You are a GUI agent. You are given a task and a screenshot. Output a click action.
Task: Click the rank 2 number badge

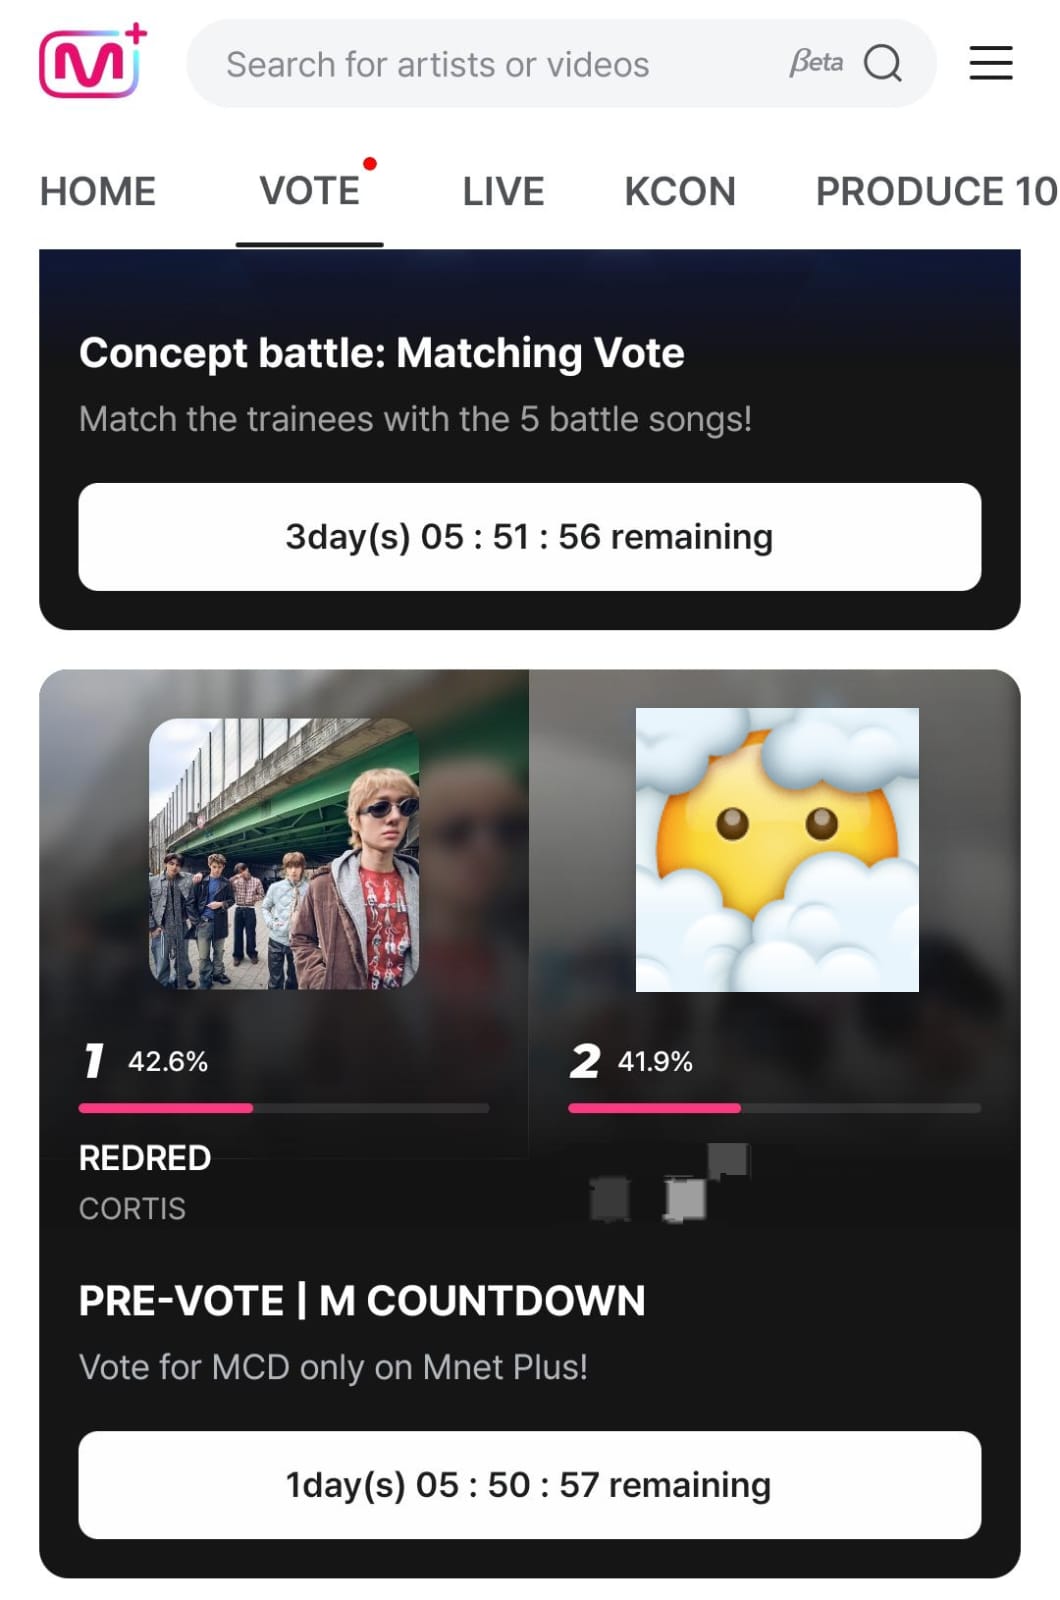[x=585, y=1061]
